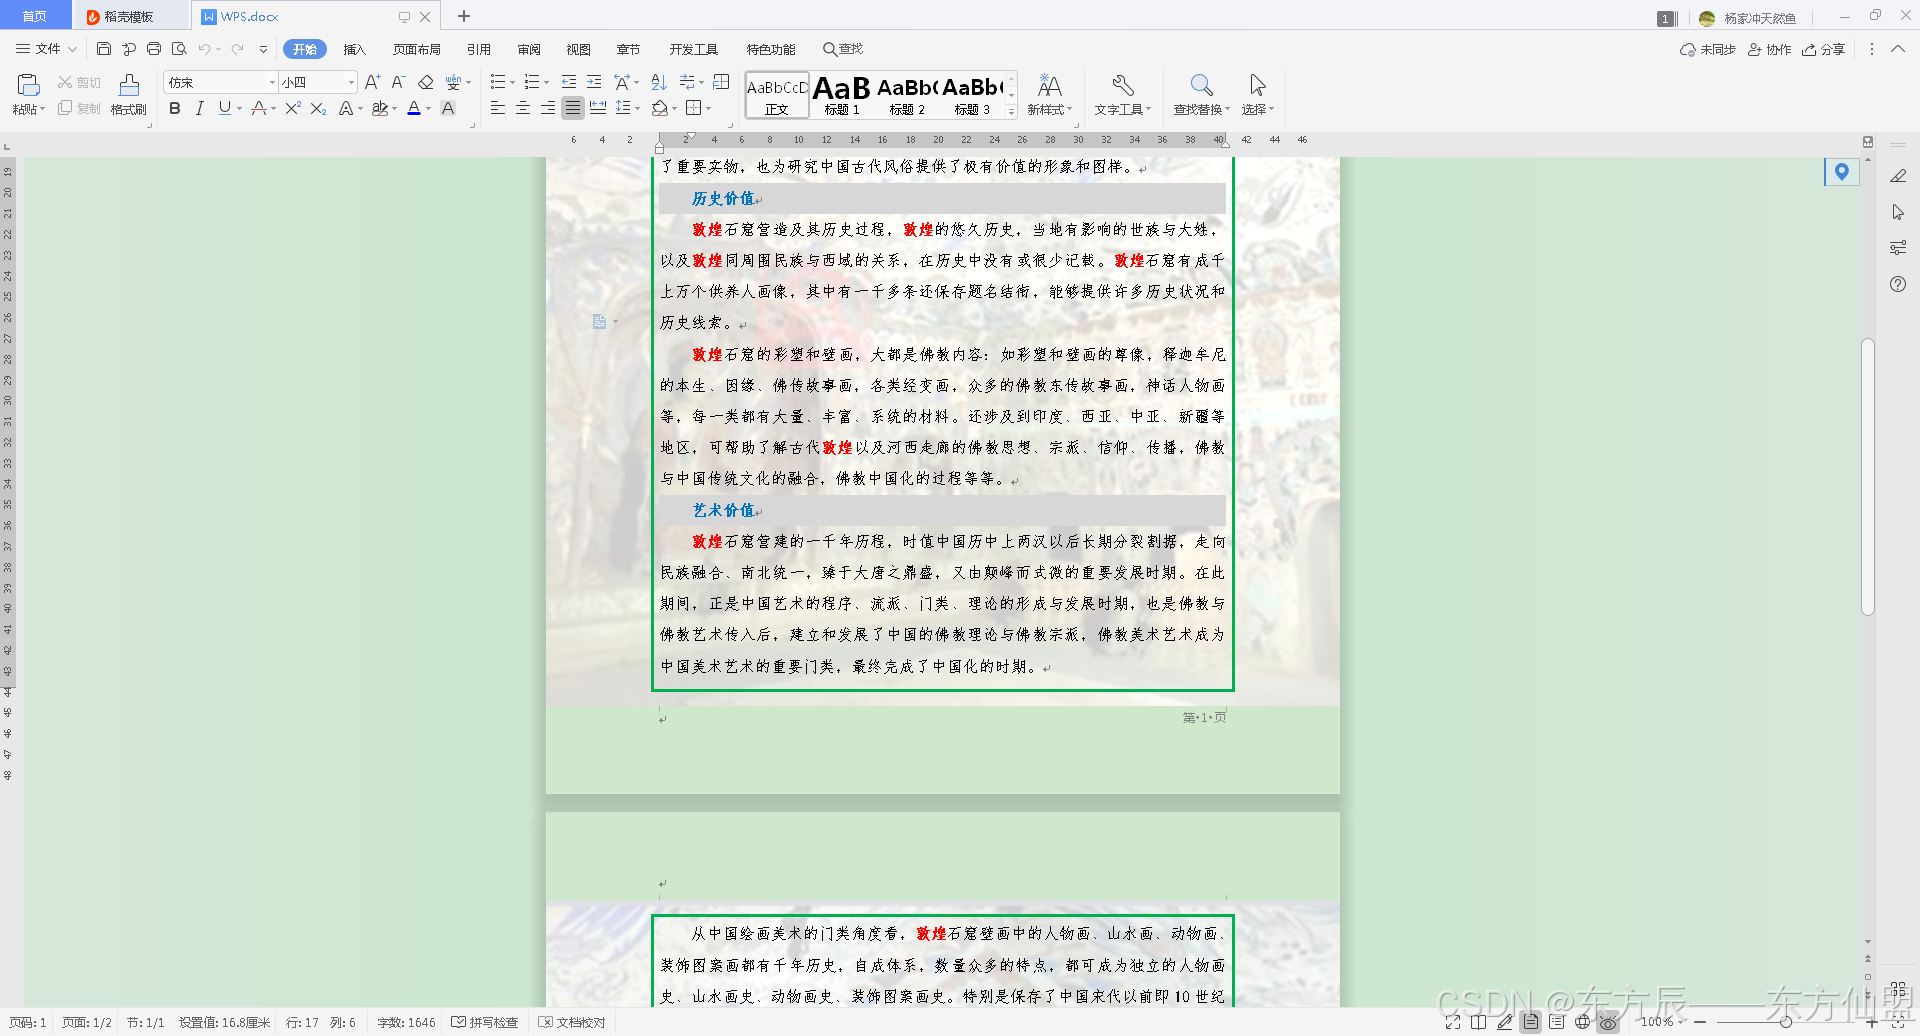The height and width of the screenshot is (1036, 1920).
Task: Expand the styles gallery more arrow
Action: point(1012,112)
